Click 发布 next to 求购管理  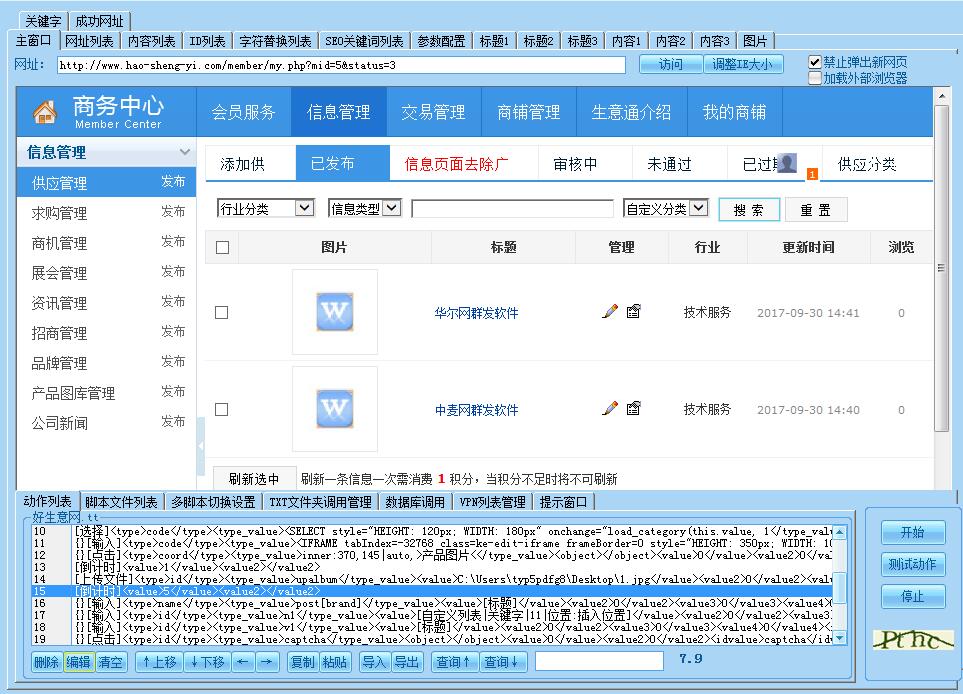pos(173,211)
